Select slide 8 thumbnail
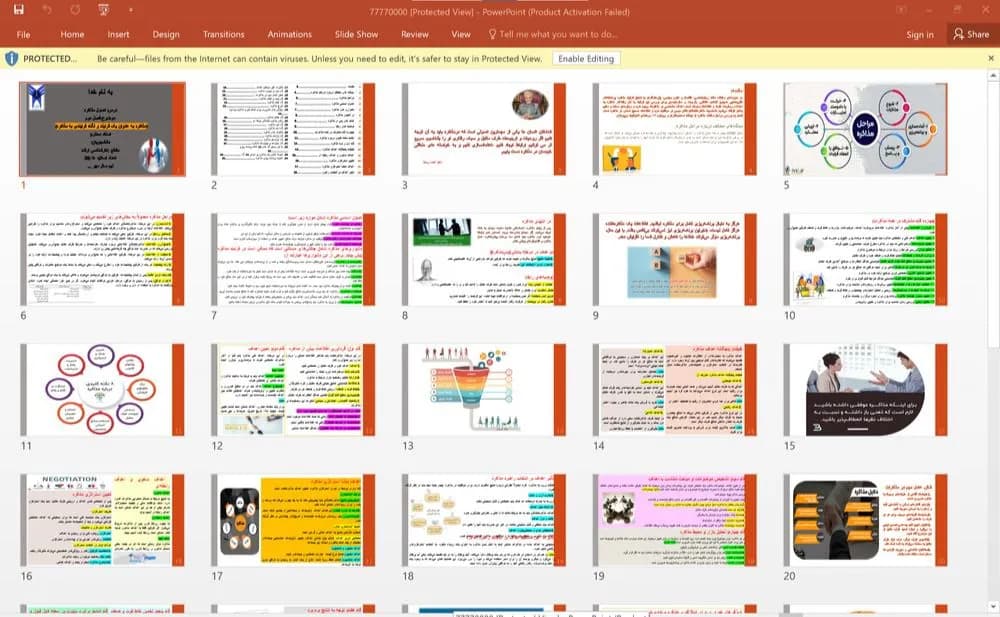 click(484, 259)
